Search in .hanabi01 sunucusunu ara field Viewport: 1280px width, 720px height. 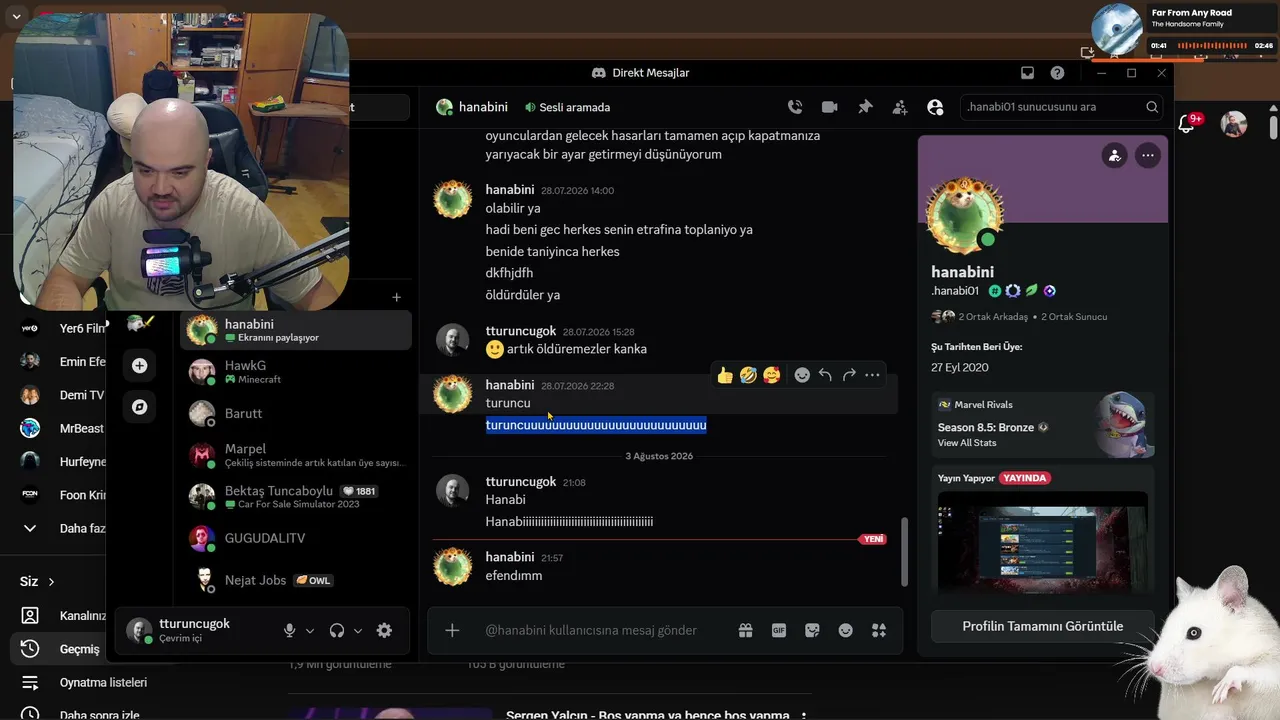[1062, 107]
